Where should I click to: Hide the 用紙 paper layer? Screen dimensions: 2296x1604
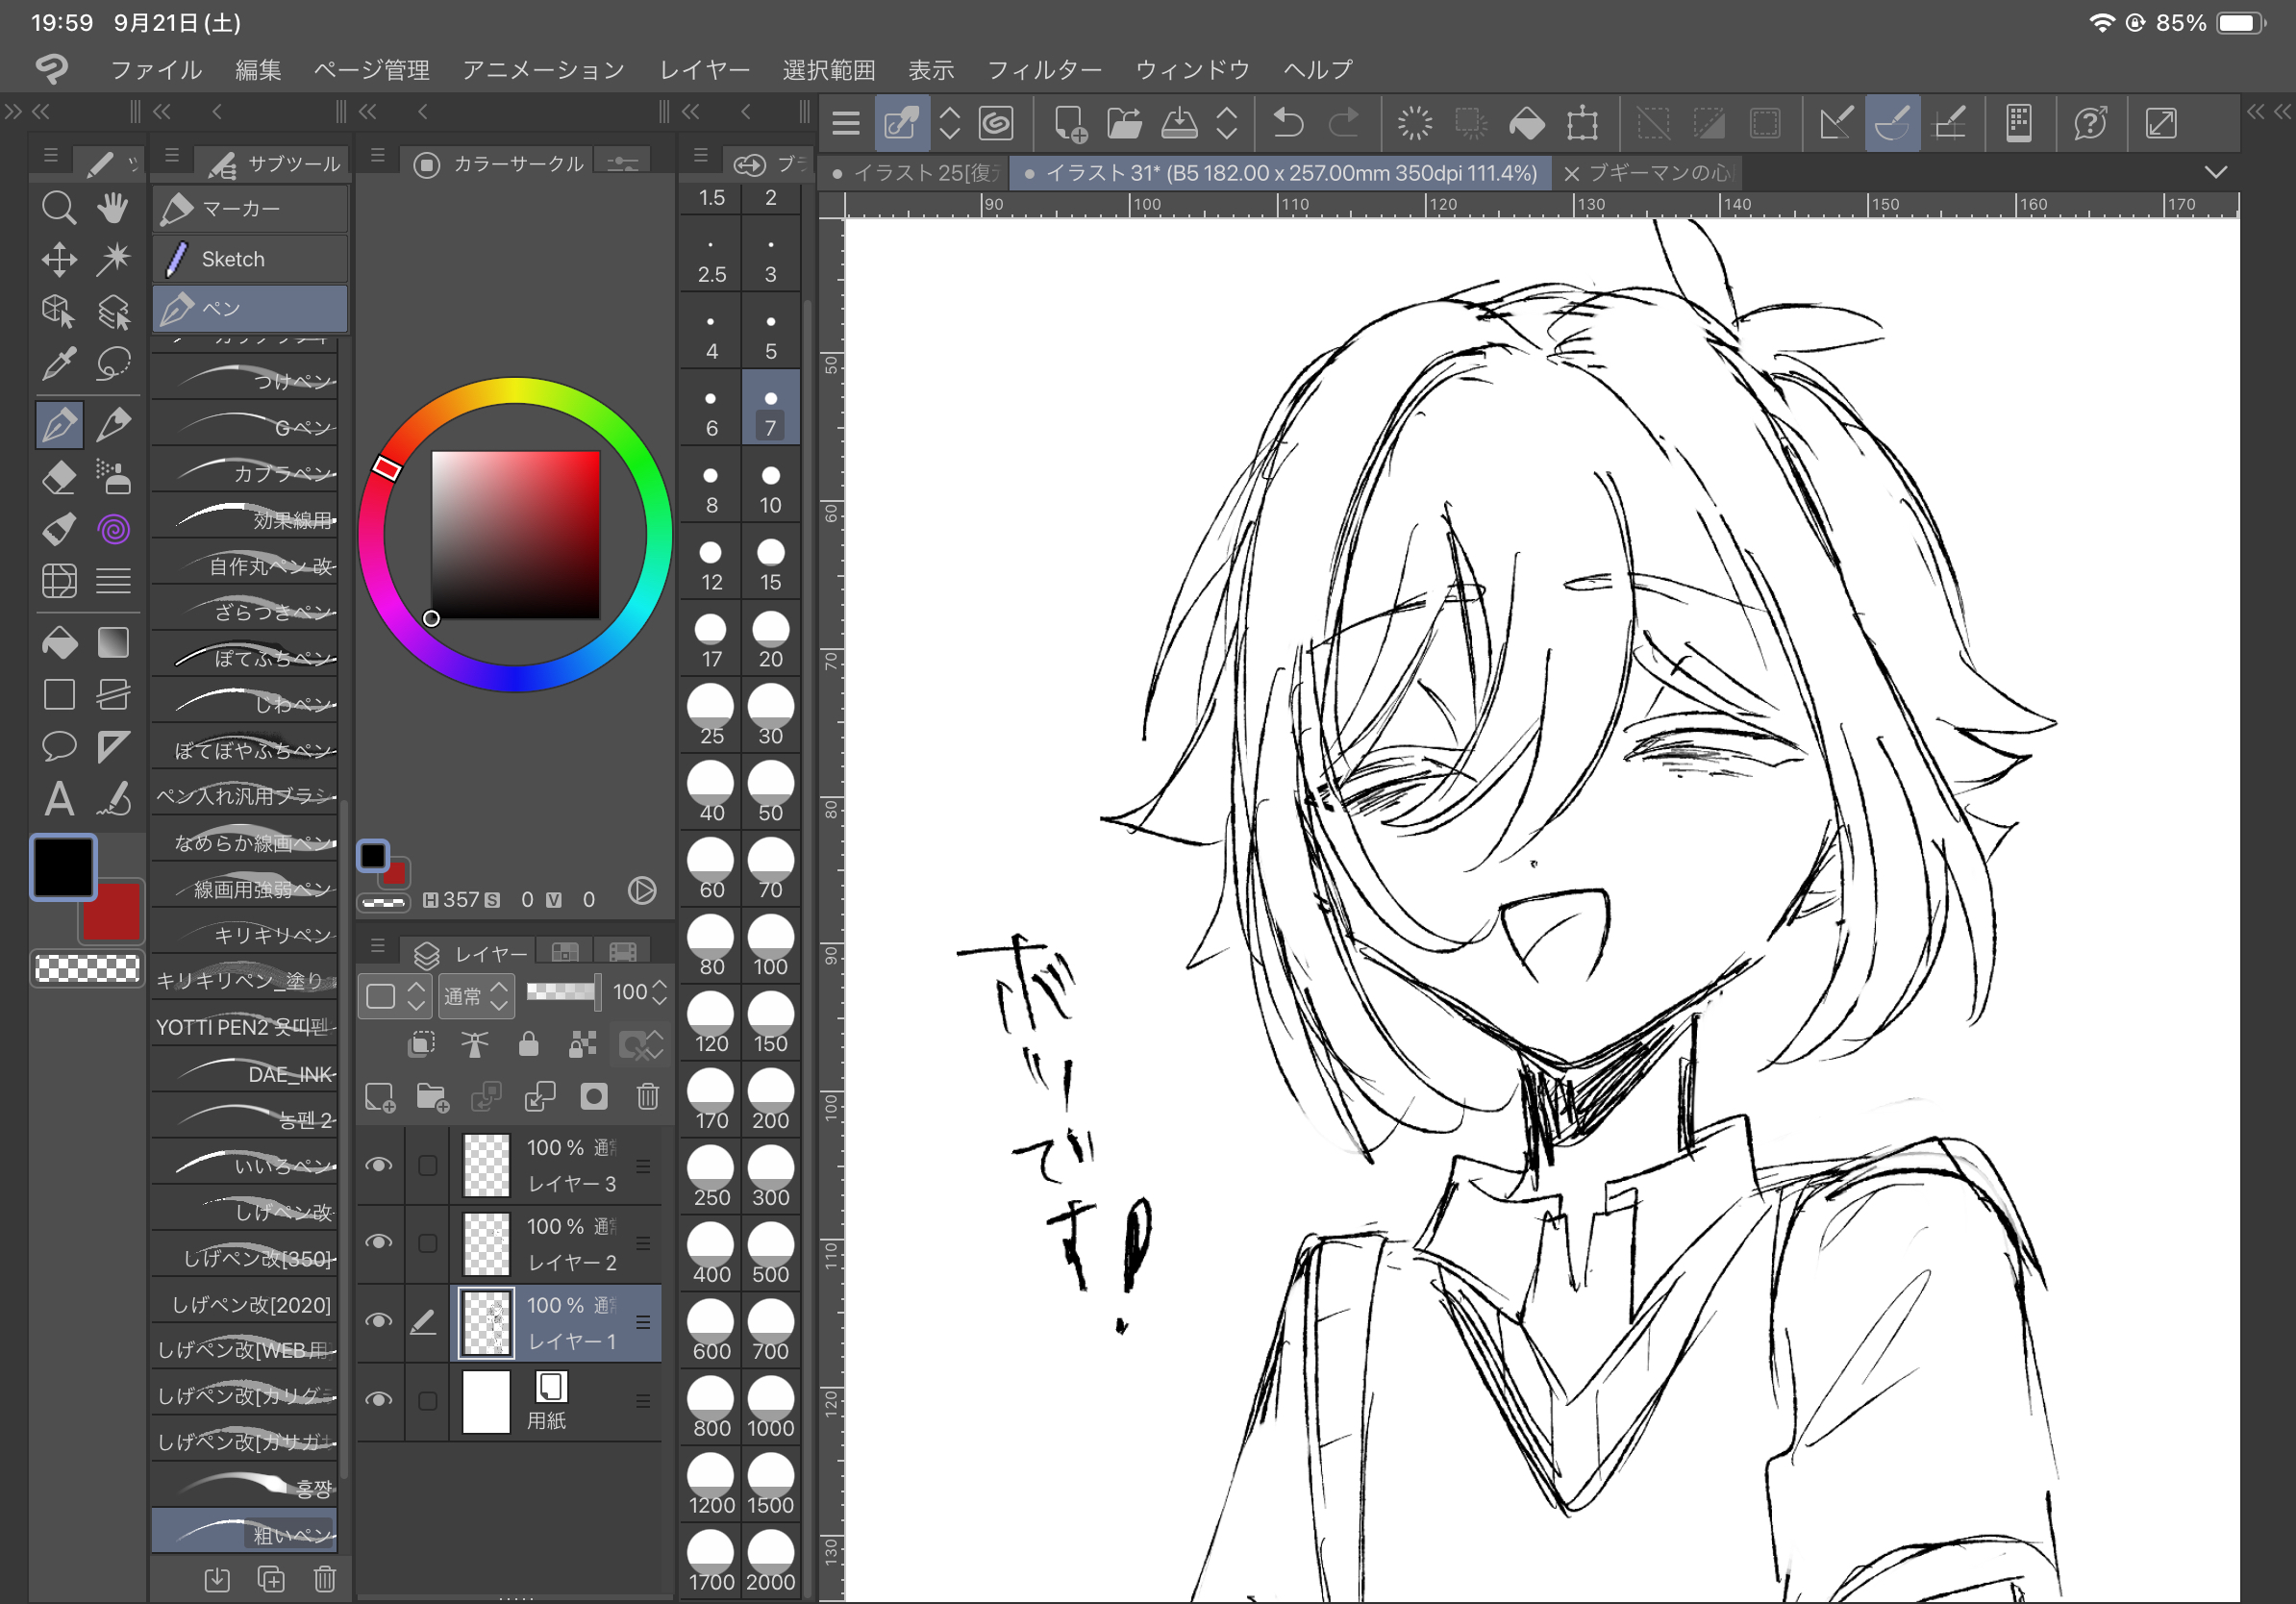point(379,1400)
